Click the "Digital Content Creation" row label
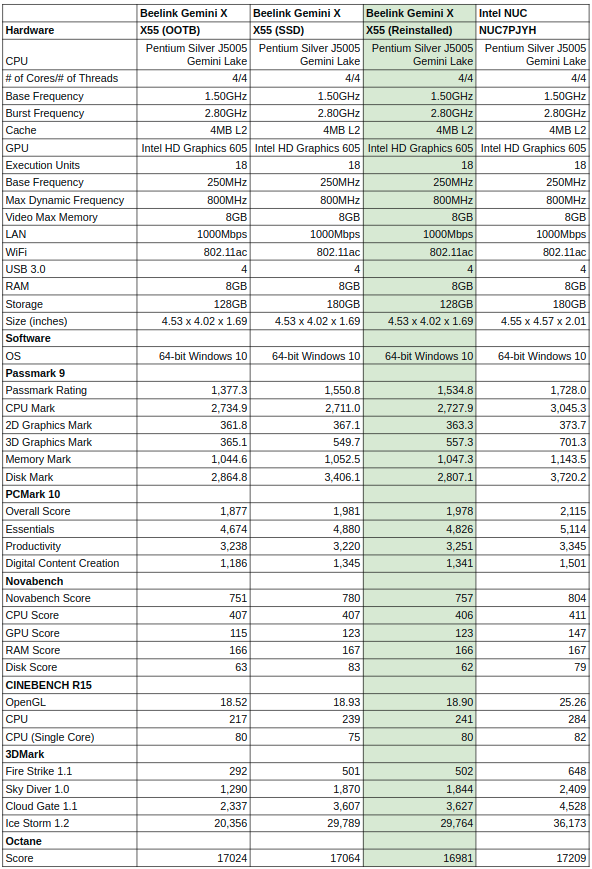 (63, 564)
